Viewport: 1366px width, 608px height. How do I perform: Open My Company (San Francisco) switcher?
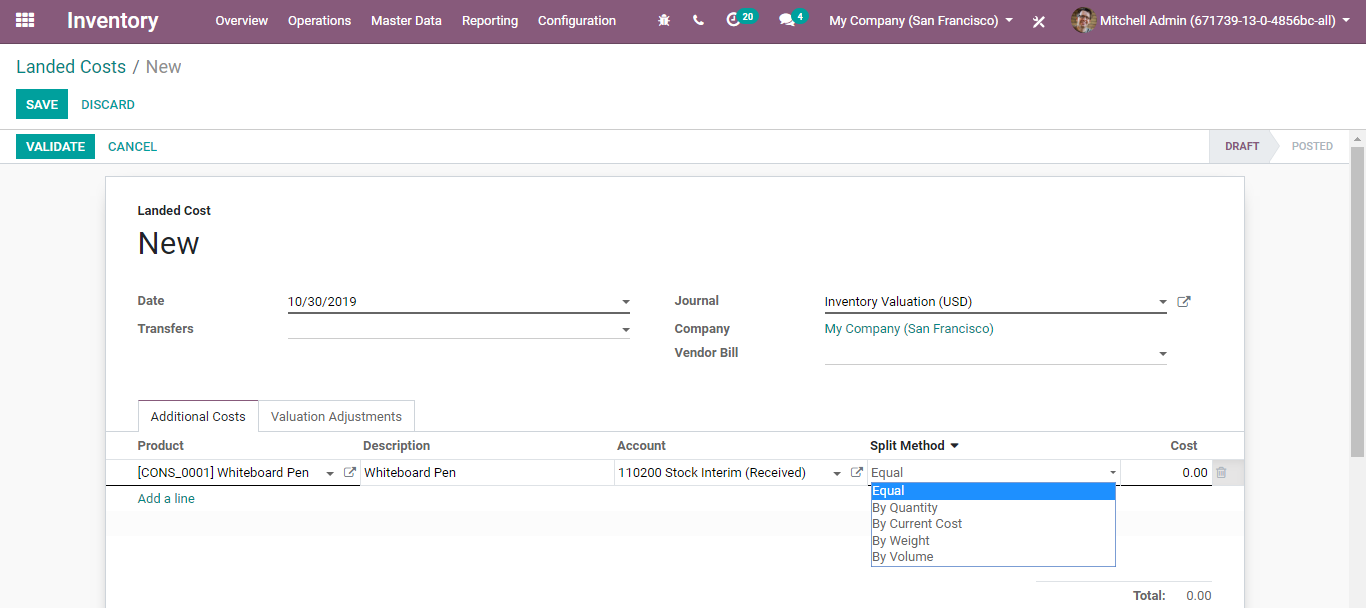(921, 20)
